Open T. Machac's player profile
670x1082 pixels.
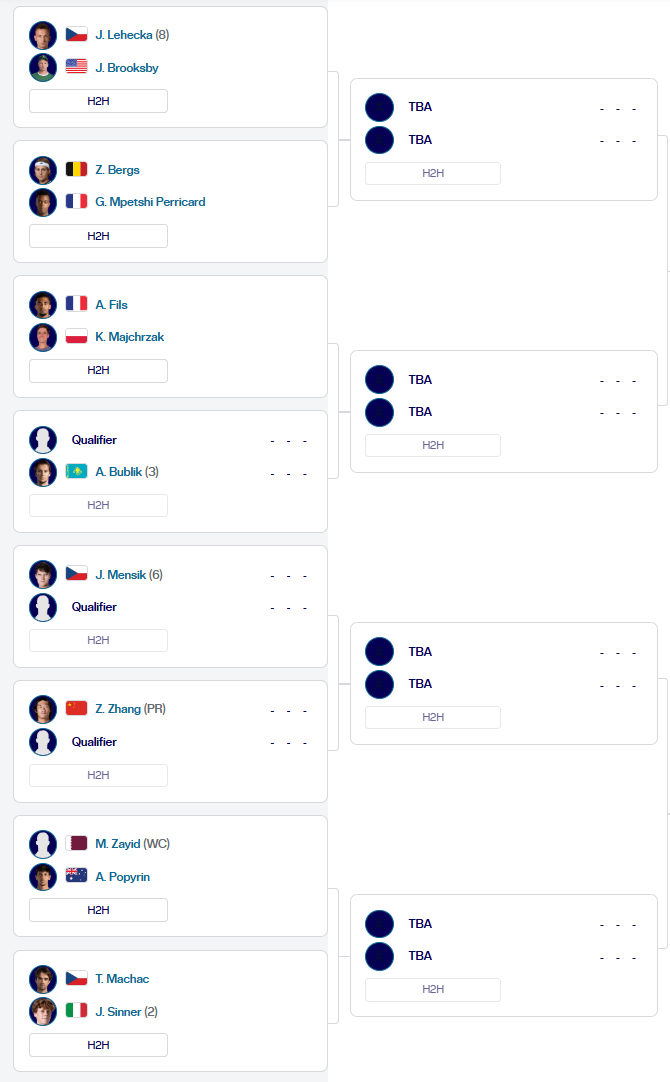tap(122, 979)
